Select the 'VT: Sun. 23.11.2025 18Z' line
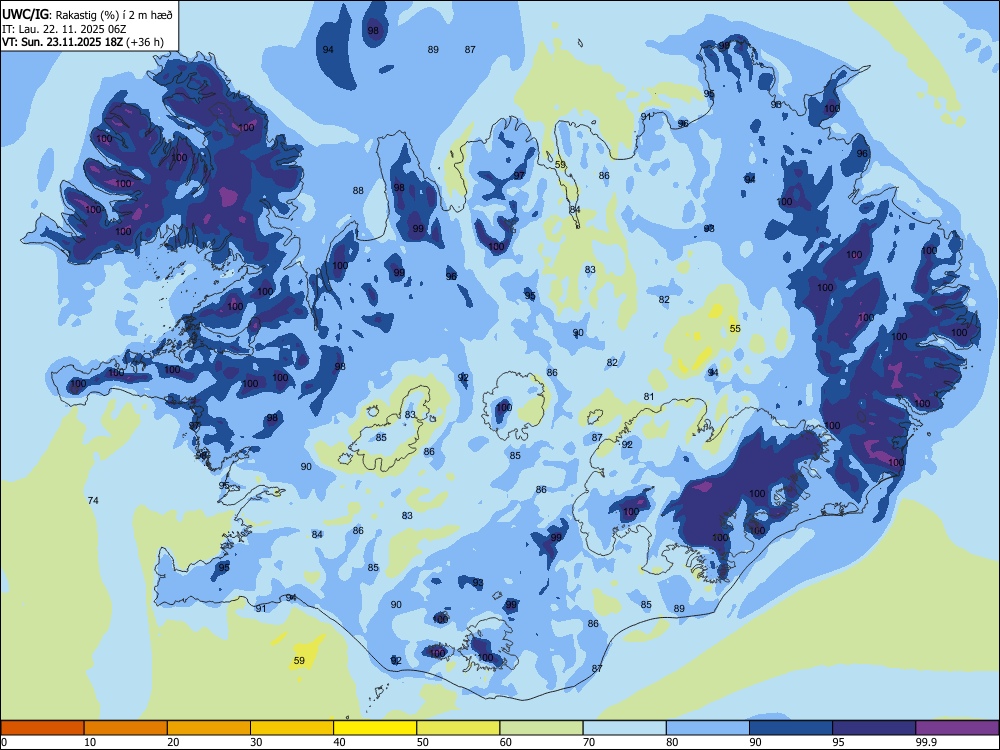 click(x=62, y=42)
